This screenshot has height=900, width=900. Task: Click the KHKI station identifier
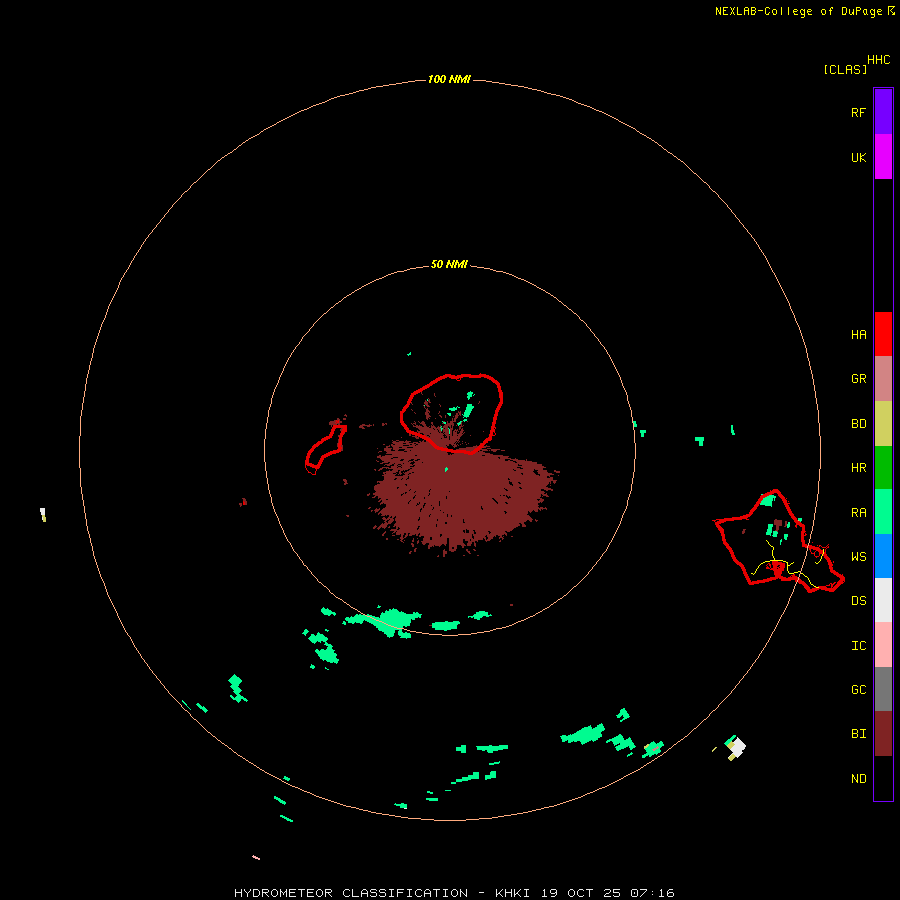513,893
